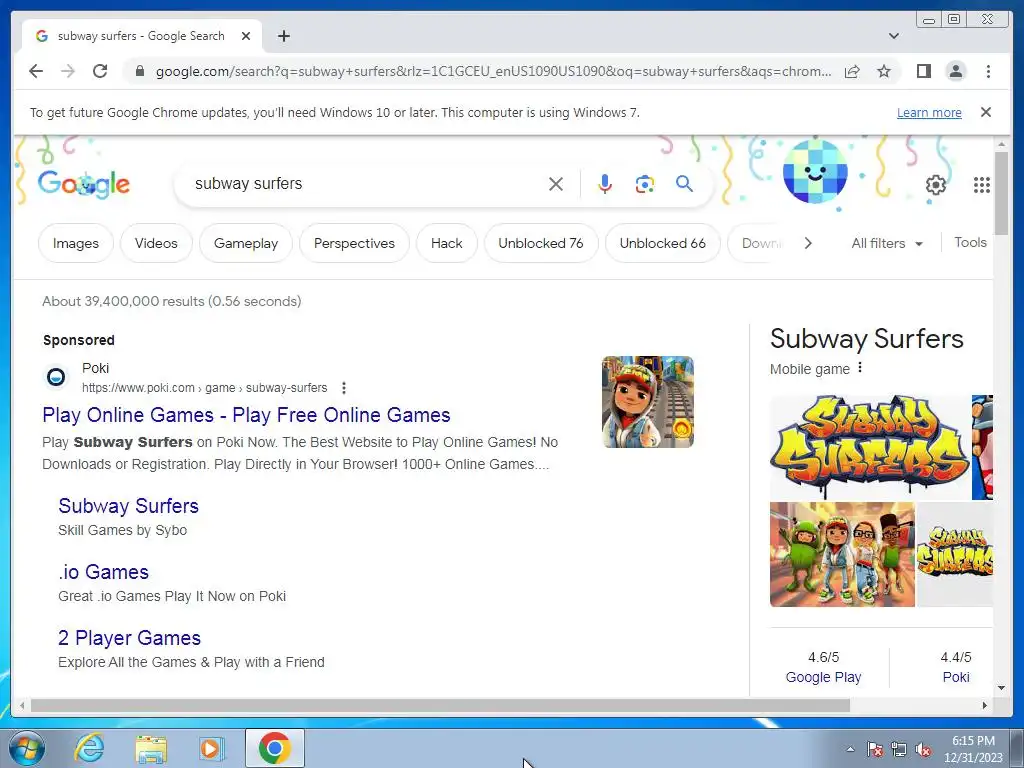Search by image with Google Lens

(645, 184)
